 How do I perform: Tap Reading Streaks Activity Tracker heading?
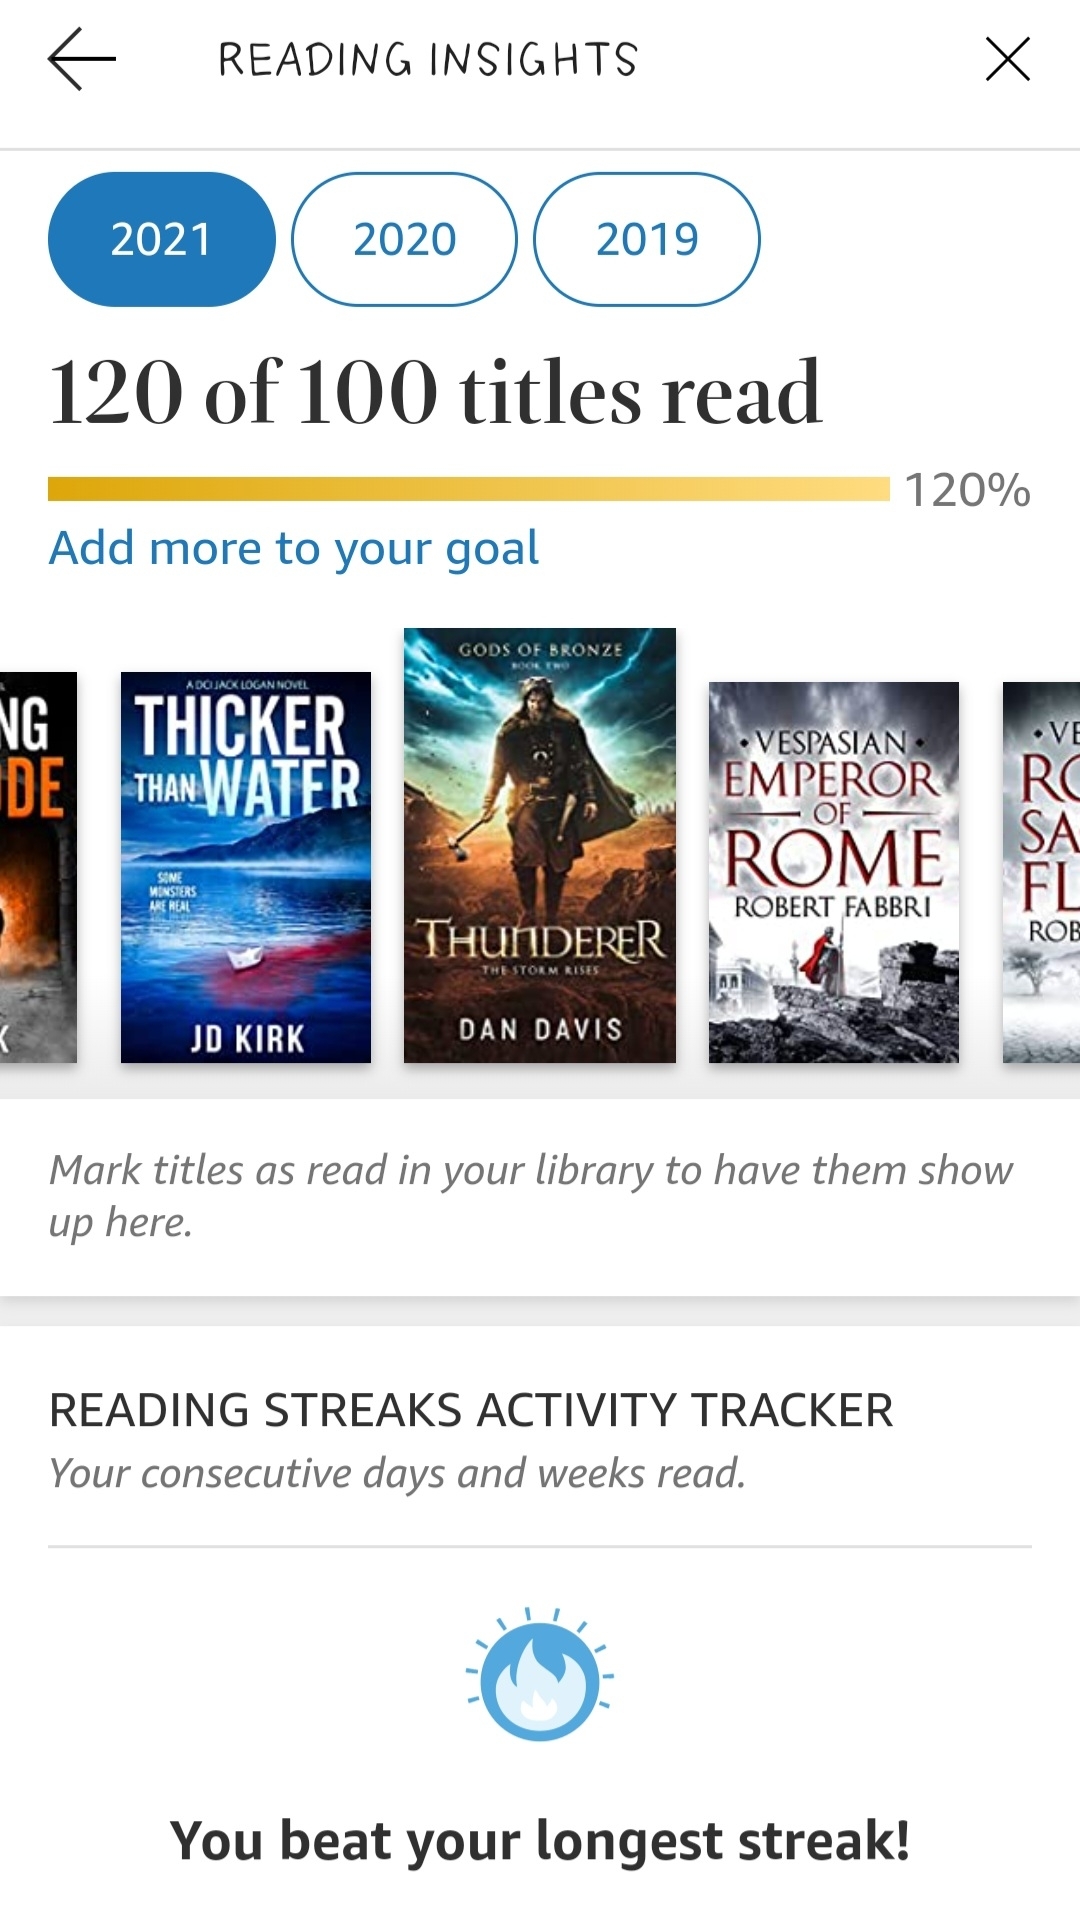[x=471, y=1410]
